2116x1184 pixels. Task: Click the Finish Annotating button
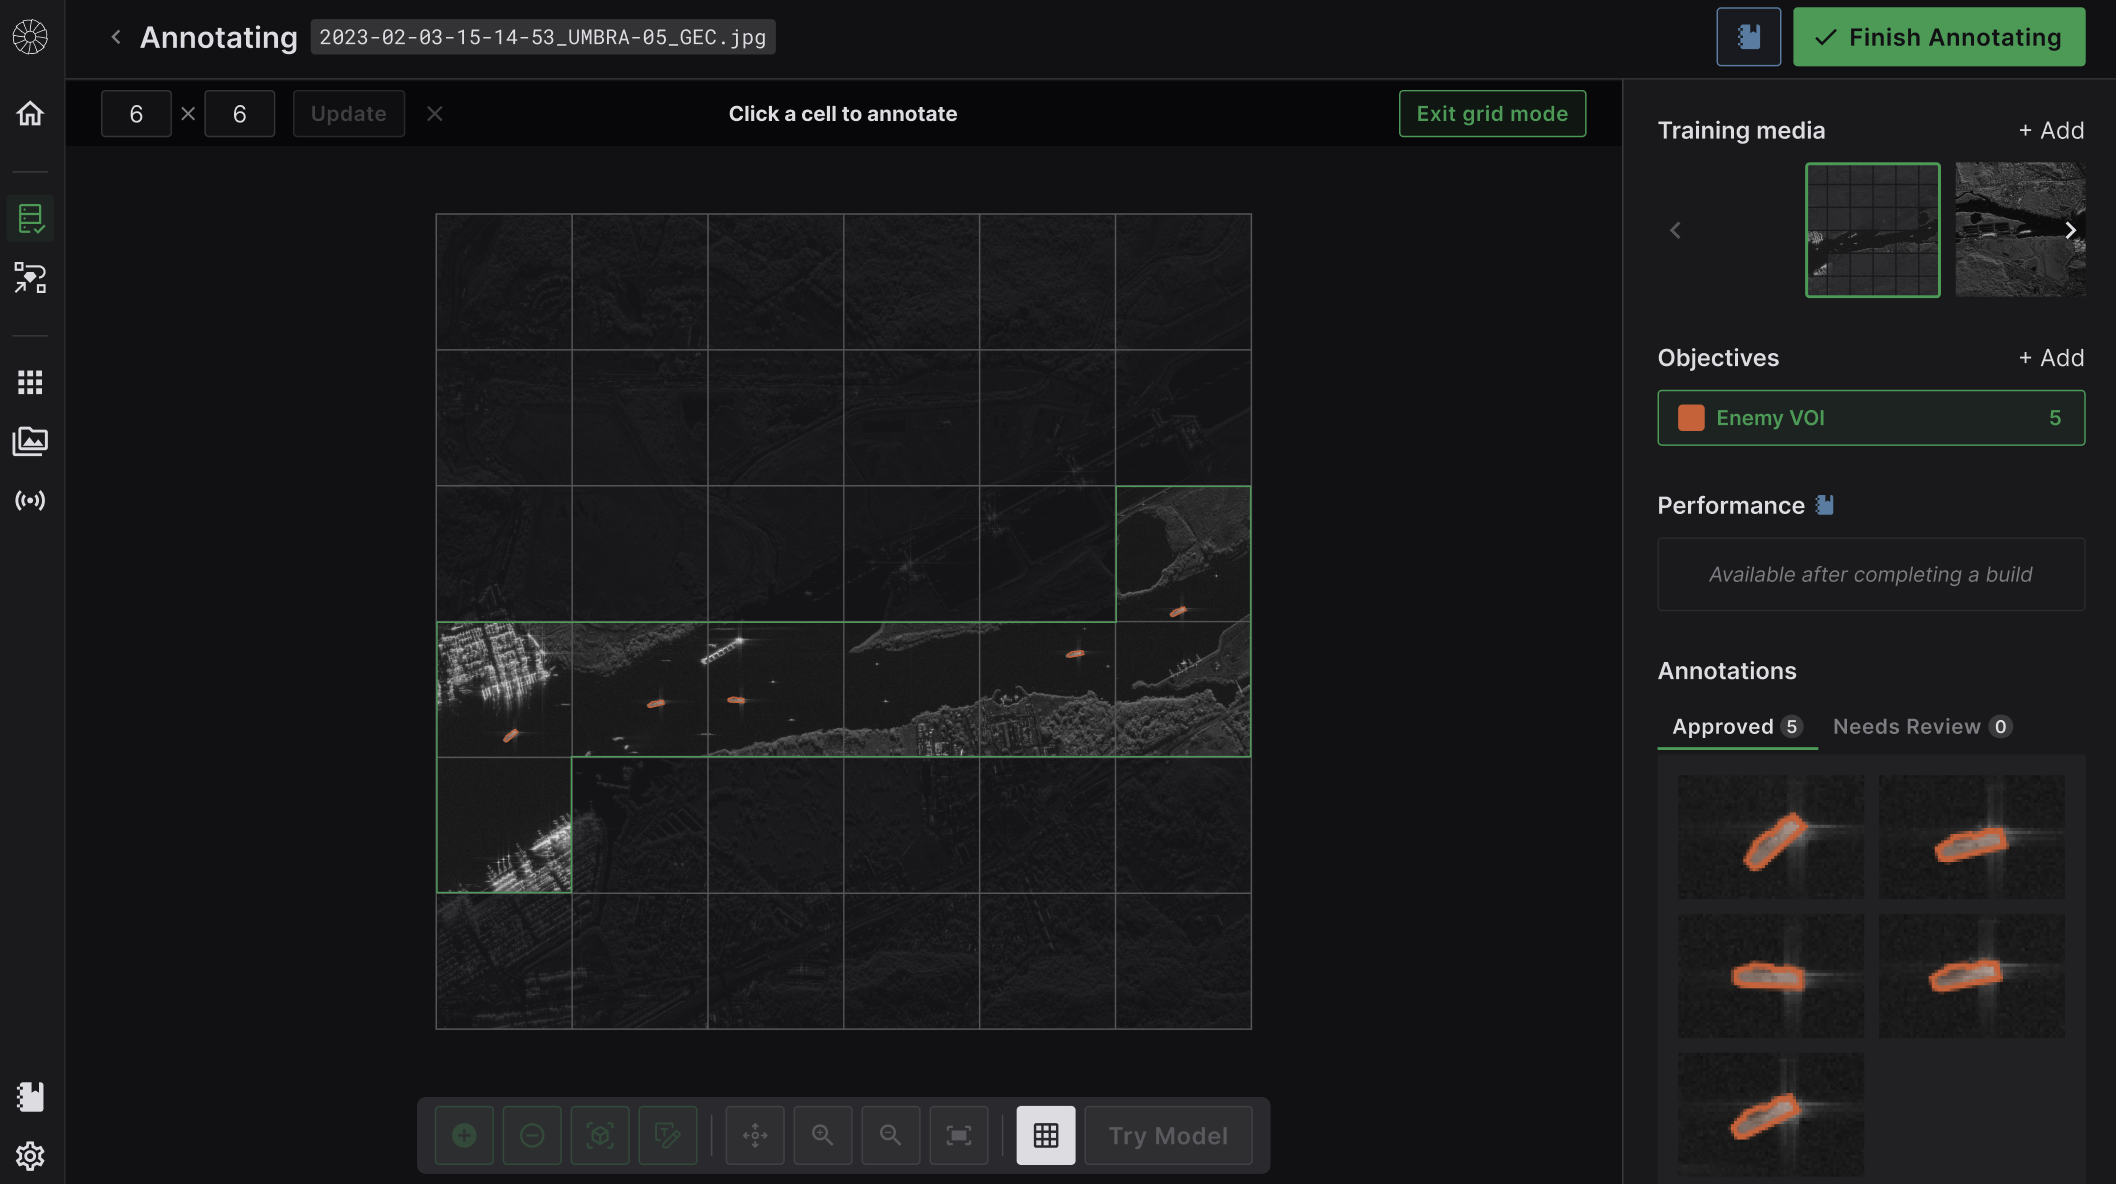click(1938, 37)
